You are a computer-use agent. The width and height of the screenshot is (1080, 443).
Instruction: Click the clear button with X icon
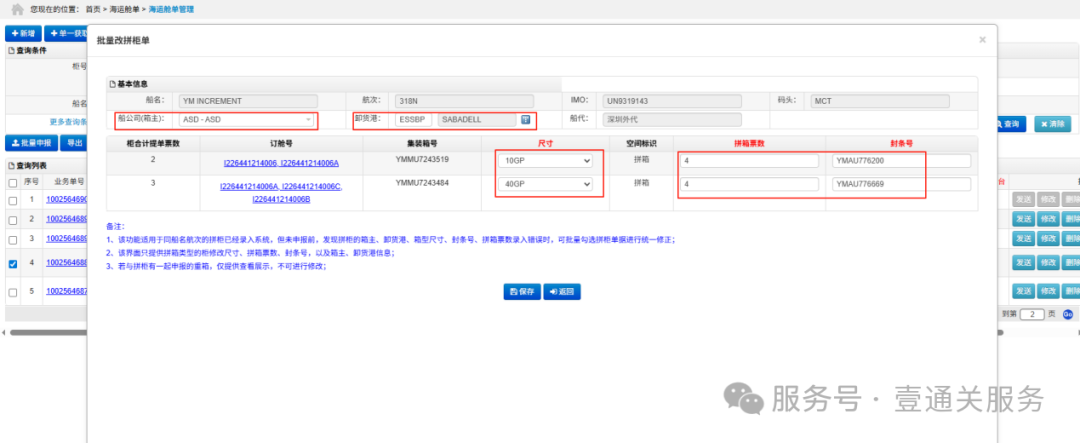pos(1052,124)
